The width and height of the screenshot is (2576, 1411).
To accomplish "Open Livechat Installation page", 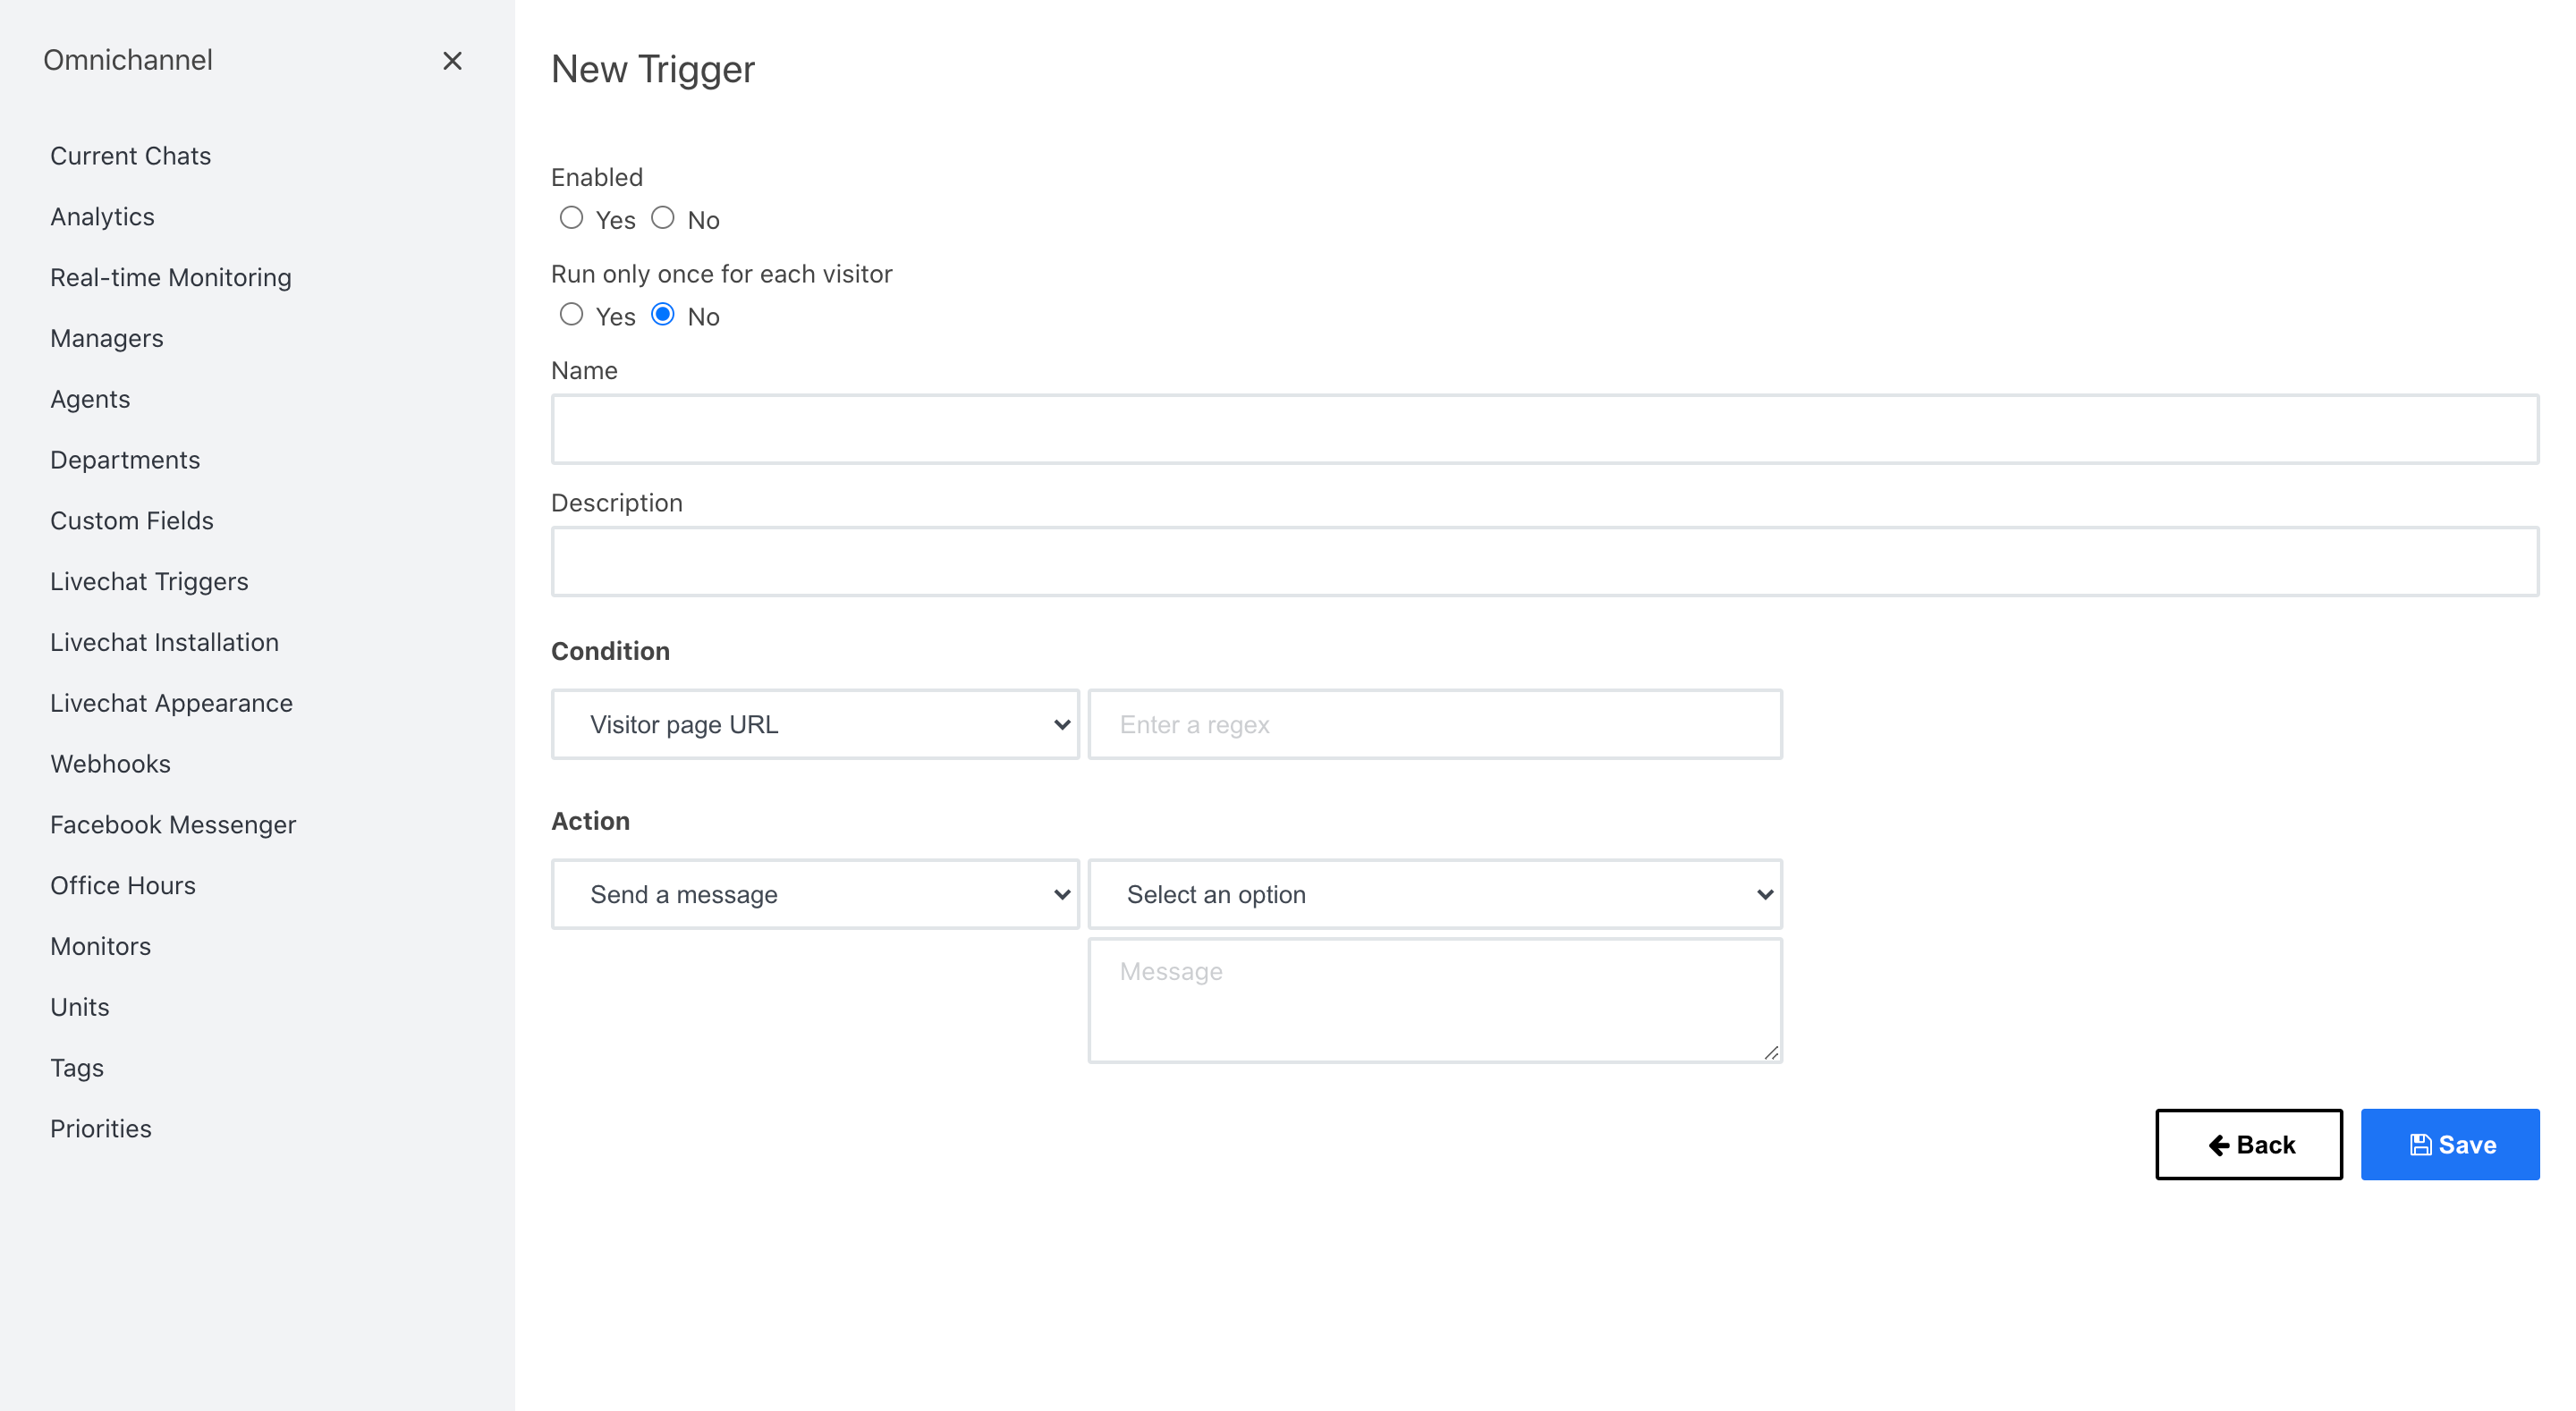I will (165, 642).
